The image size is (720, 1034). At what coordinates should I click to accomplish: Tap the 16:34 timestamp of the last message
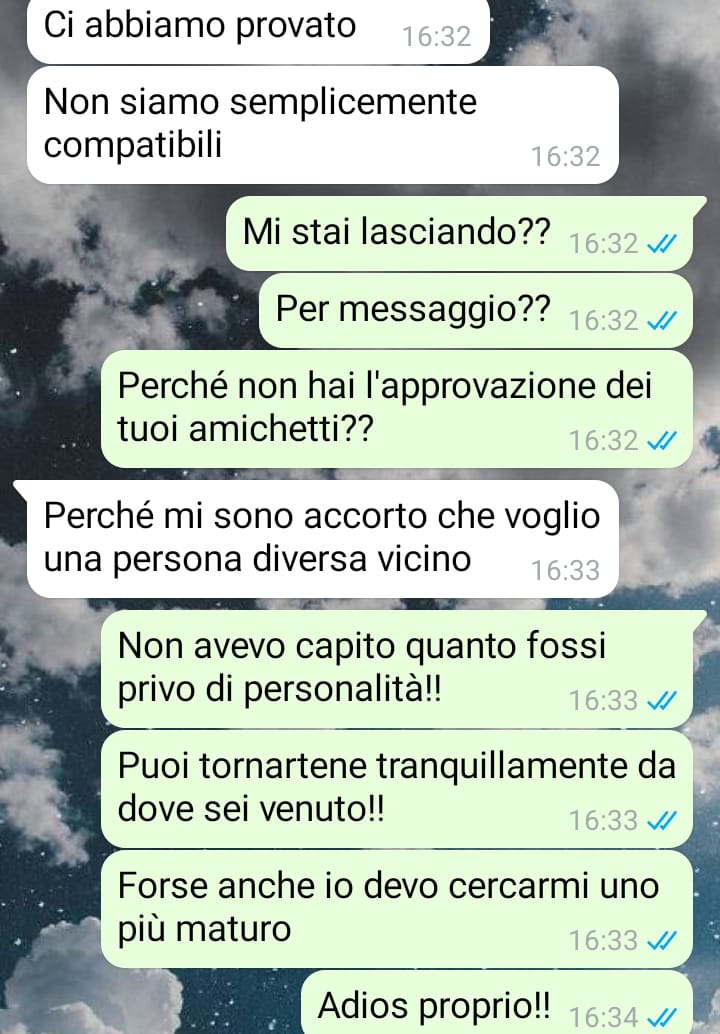[x=603, y=1018]
